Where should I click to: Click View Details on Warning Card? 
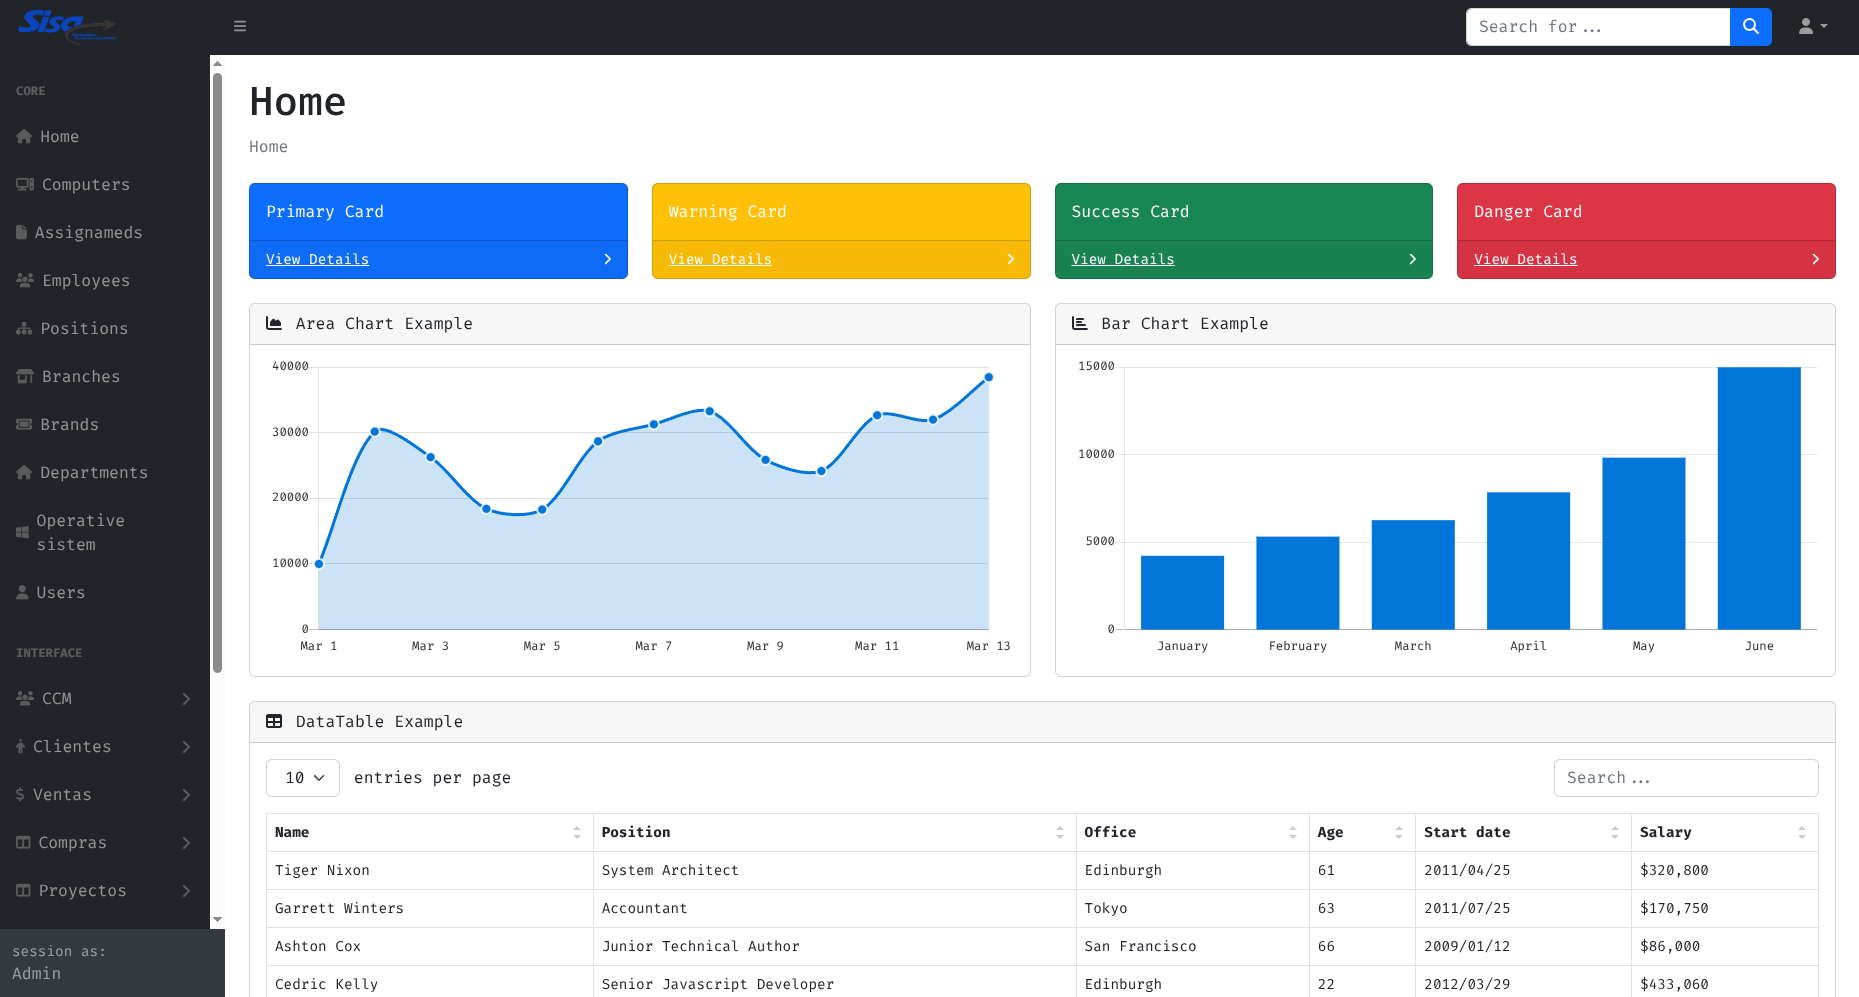pos(720,259)
